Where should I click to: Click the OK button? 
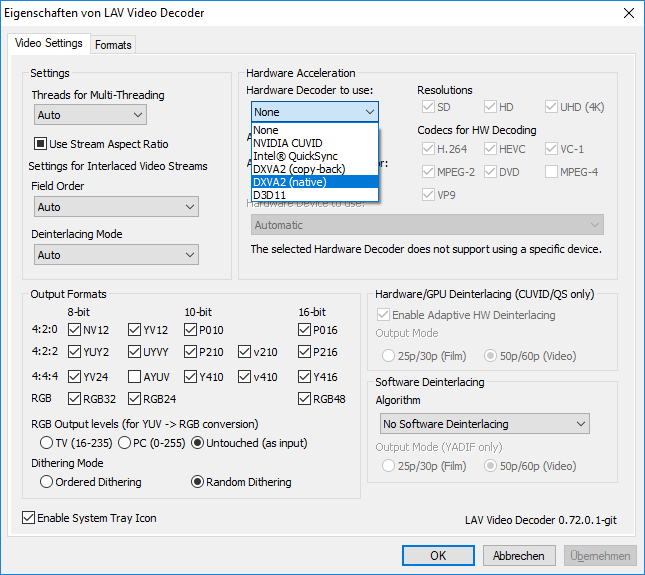point(438,556)
